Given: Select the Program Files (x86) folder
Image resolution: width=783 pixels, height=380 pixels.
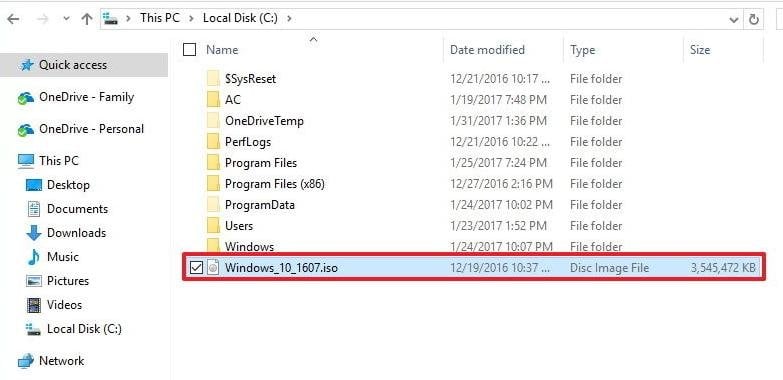Looking at the screenshot, I should coord(275,184).
